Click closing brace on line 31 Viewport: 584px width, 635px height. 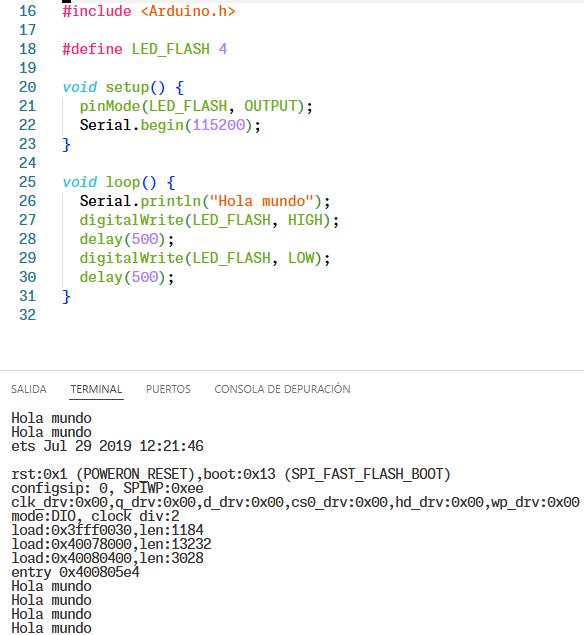66,296
